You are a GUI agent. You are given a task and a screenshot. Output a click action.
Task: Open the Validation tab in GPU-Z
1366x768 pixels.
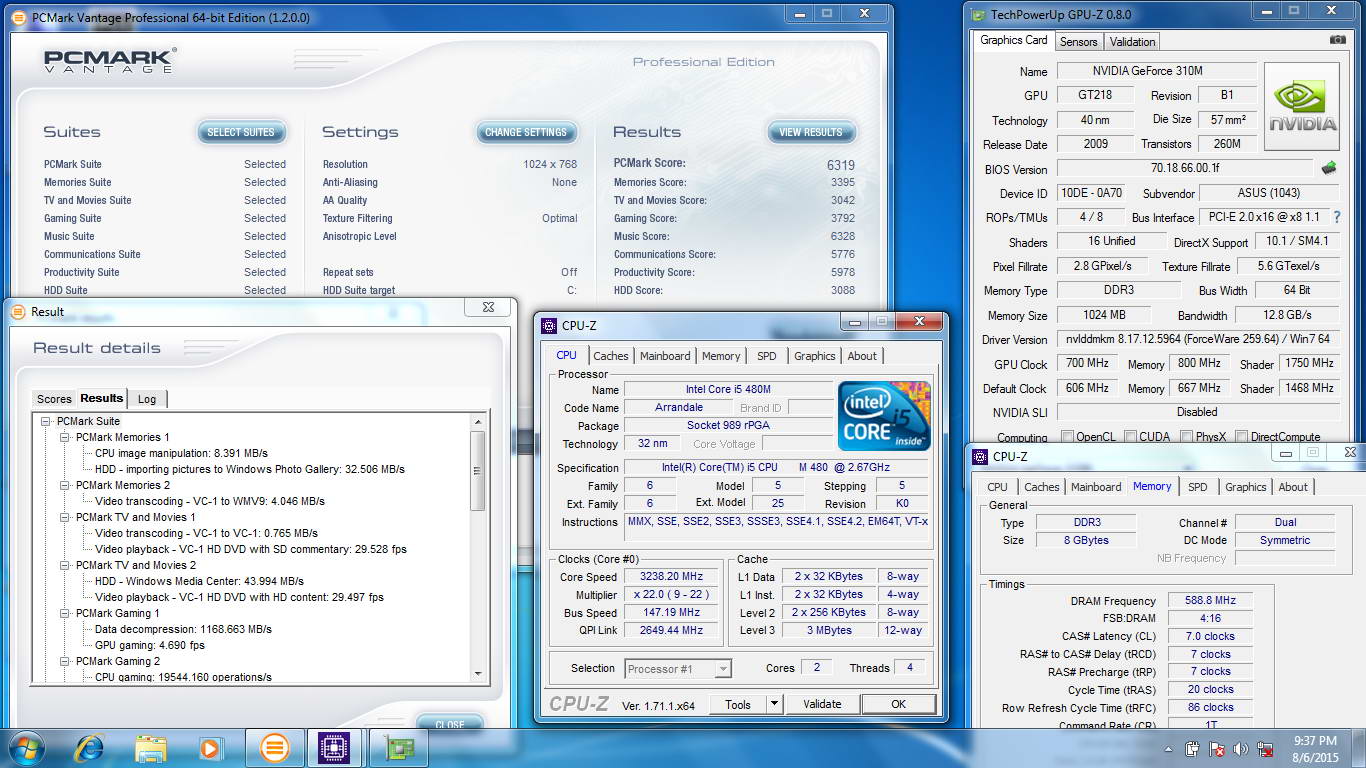[x=1132, y=42]
